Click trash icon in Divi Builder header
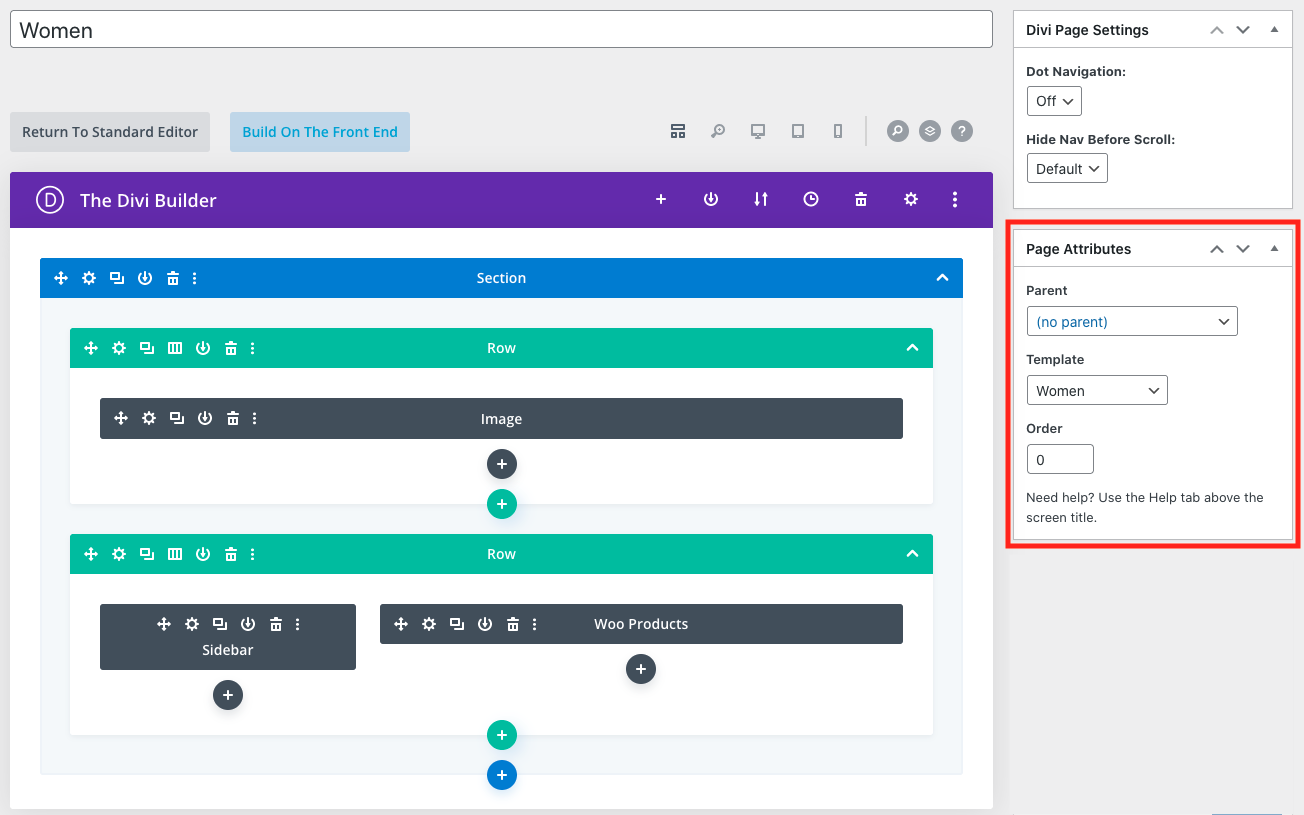Viewport: 1304px width, 815px height. click(x=861, y=199)
